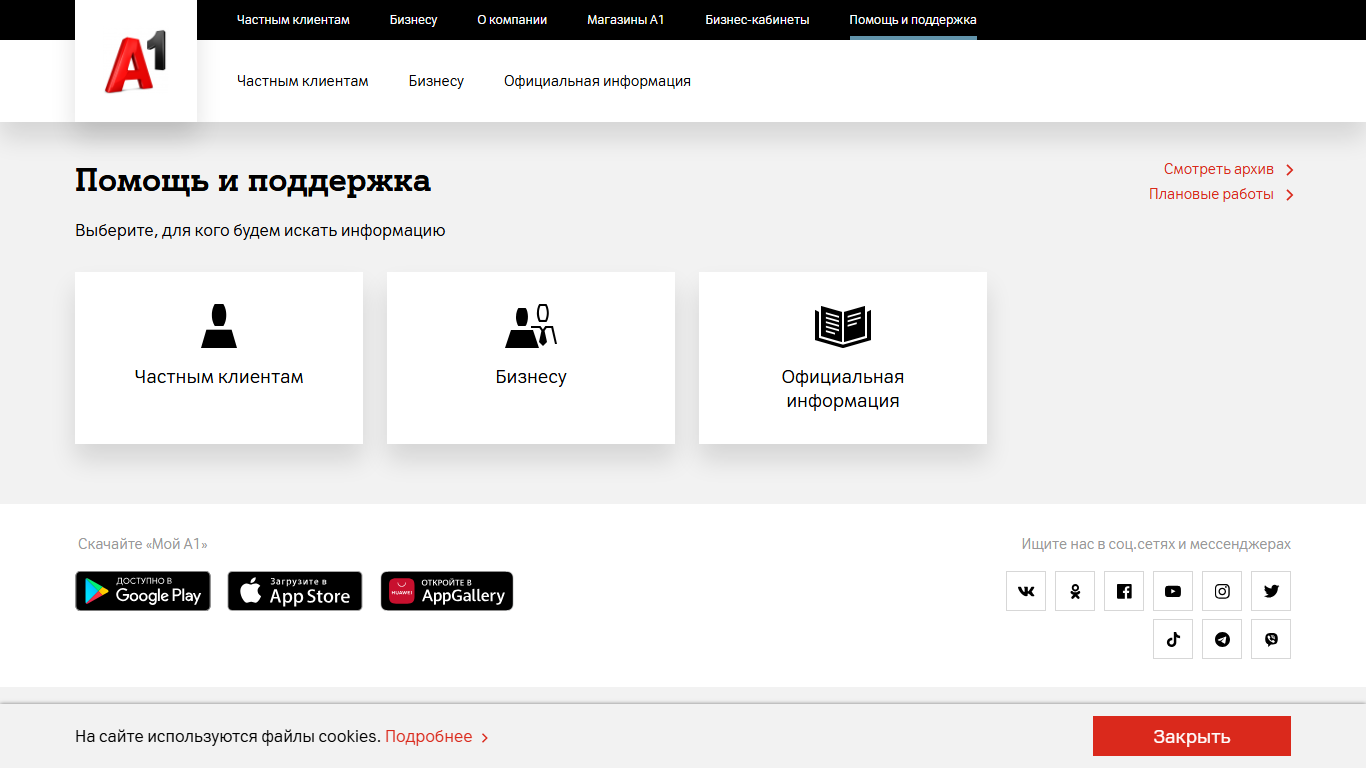Click text Ищите нас в соц.сетях и мессенджерах
The width and height of the screenshot is (1366, 768).
(x=1156, y=544)
